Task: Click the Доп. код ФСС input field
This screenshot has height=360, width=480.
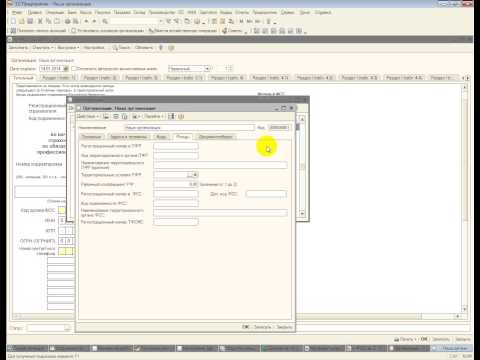Action: tap(266, 194)
